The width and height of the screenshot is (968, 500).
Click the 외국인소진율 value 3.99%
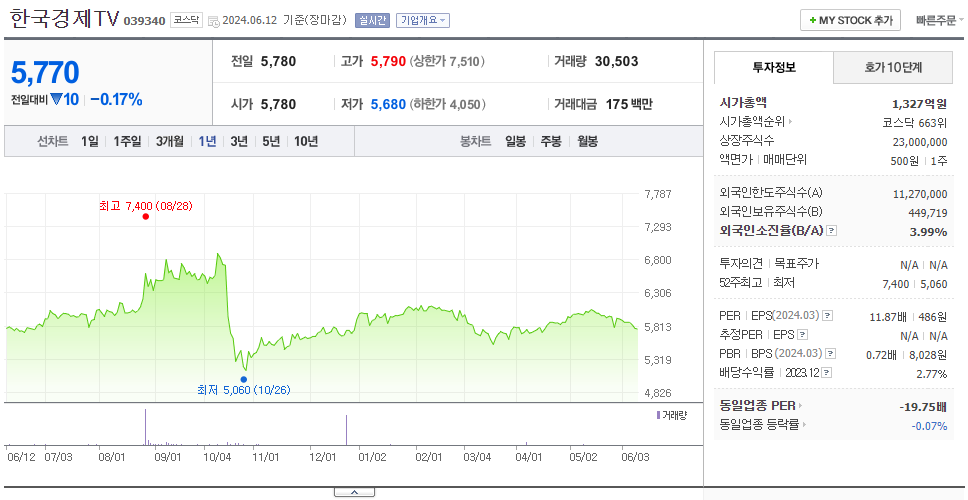(930, 232)
